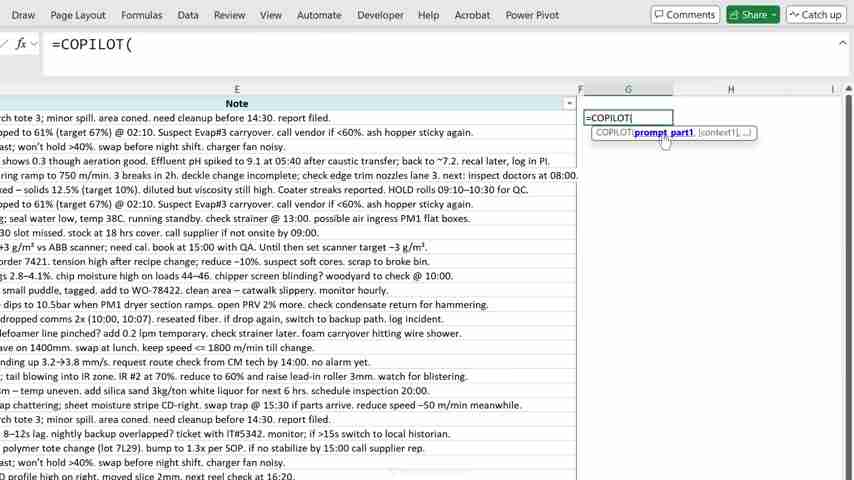Viewport: 854px width, 480px height.
Task: Select note about sheet moisture stripe CD-right
Action: (x=288, y=405)
